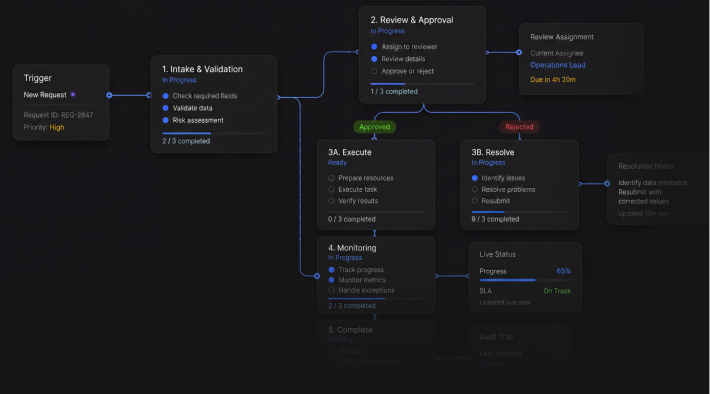This screenshot has height=394, width=710.
Task: Click the purple dot beside New Request
Action: [73, 95]
